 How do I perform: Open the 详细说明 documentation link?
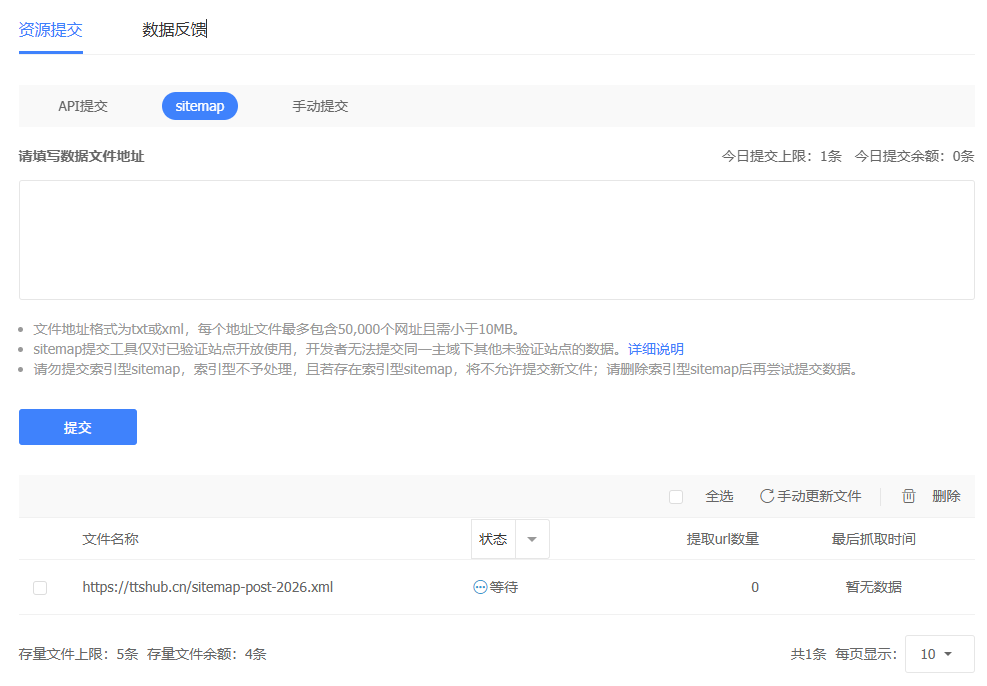pos(655,348)
